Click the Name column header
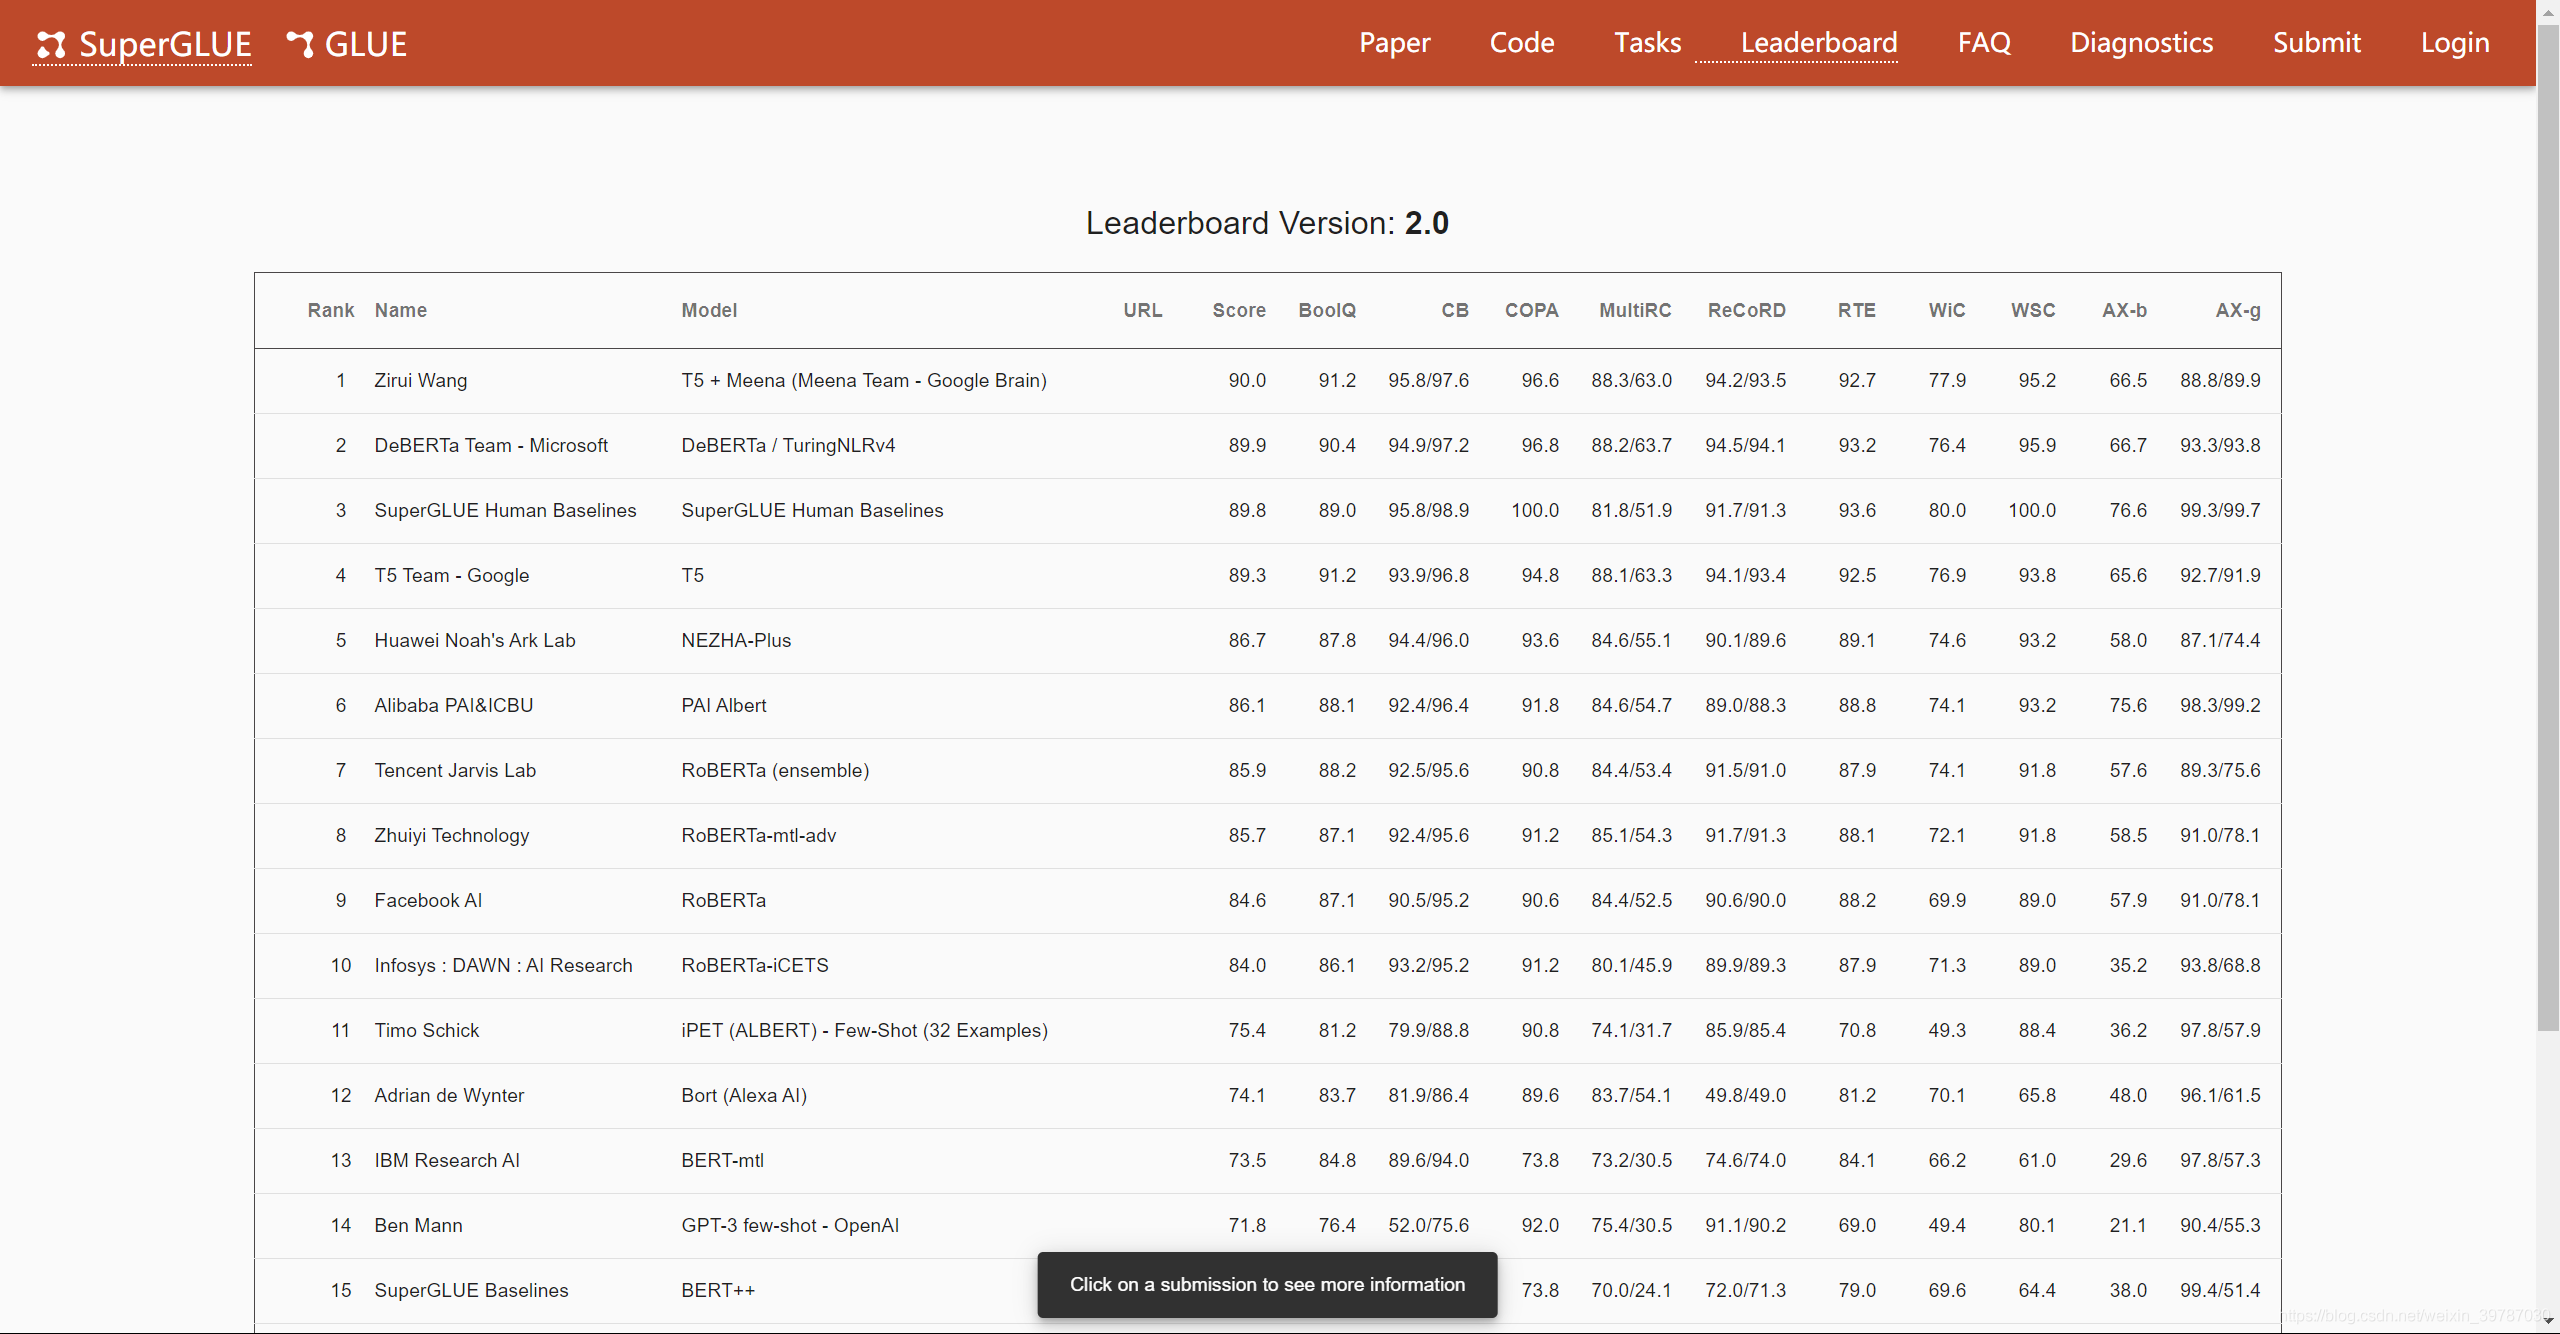 tap(401, 310)
